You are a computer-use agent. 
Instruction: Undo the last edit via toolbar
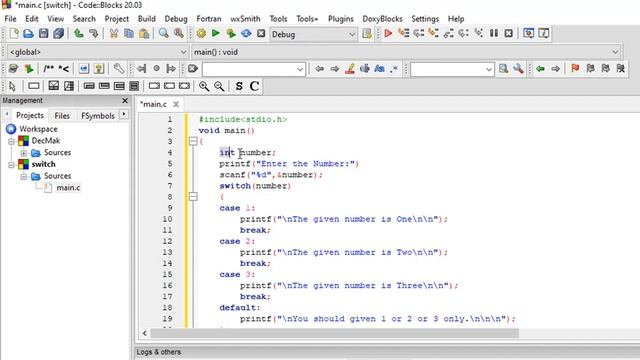78,33
